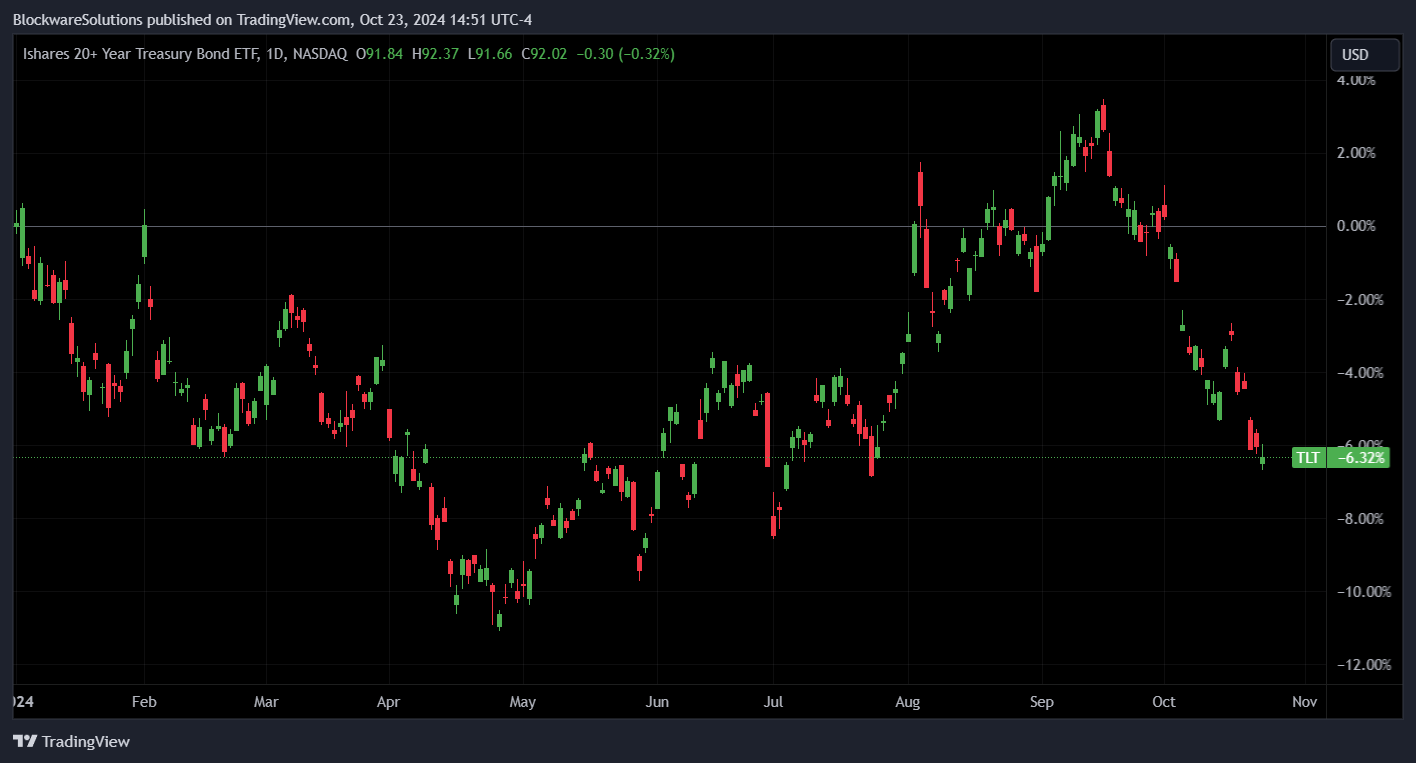Click the Mar label on time axis

pos(265,702)
